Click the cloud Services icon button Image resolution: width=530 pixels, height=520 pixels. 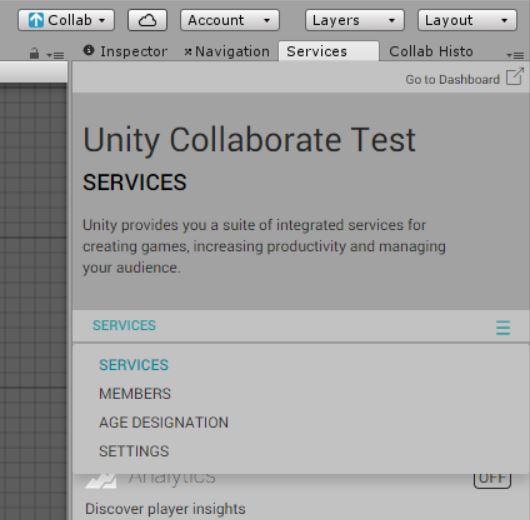coord(147,20)
